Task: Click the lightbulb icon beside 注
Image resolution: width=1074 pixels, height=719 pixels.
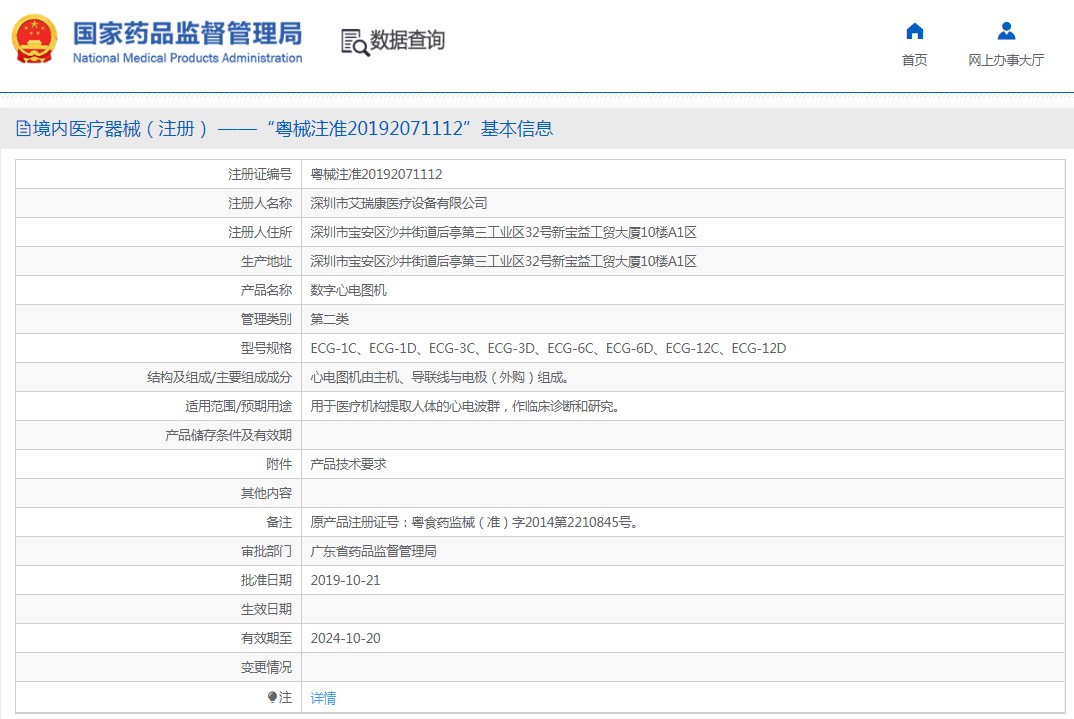Action: click(x=272, y=697)
